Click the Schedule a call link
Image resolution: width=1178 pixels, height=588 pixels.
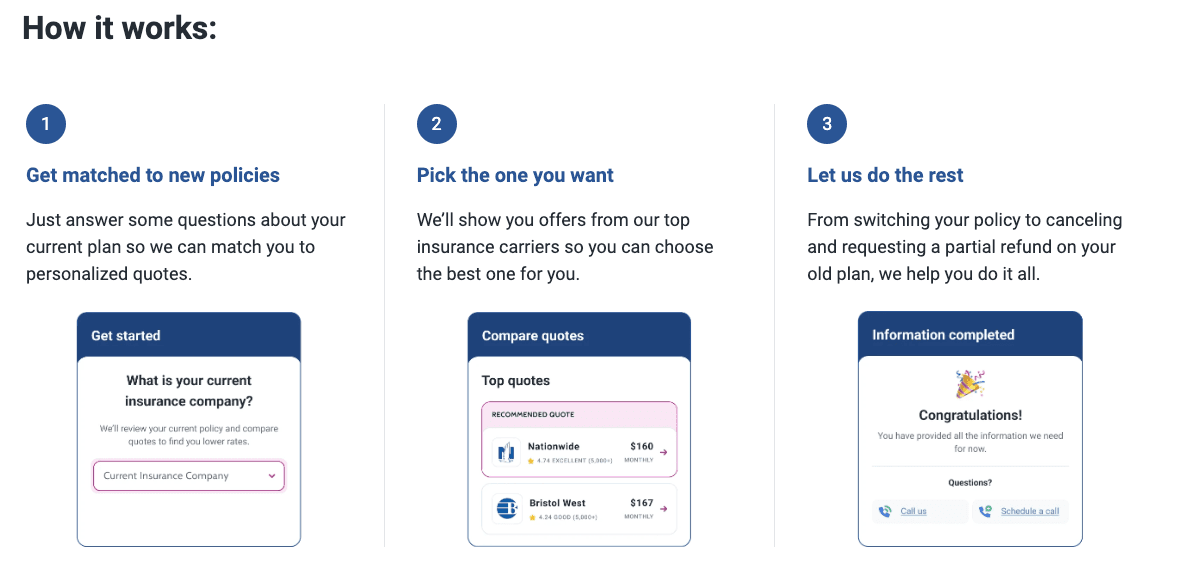1028,511
